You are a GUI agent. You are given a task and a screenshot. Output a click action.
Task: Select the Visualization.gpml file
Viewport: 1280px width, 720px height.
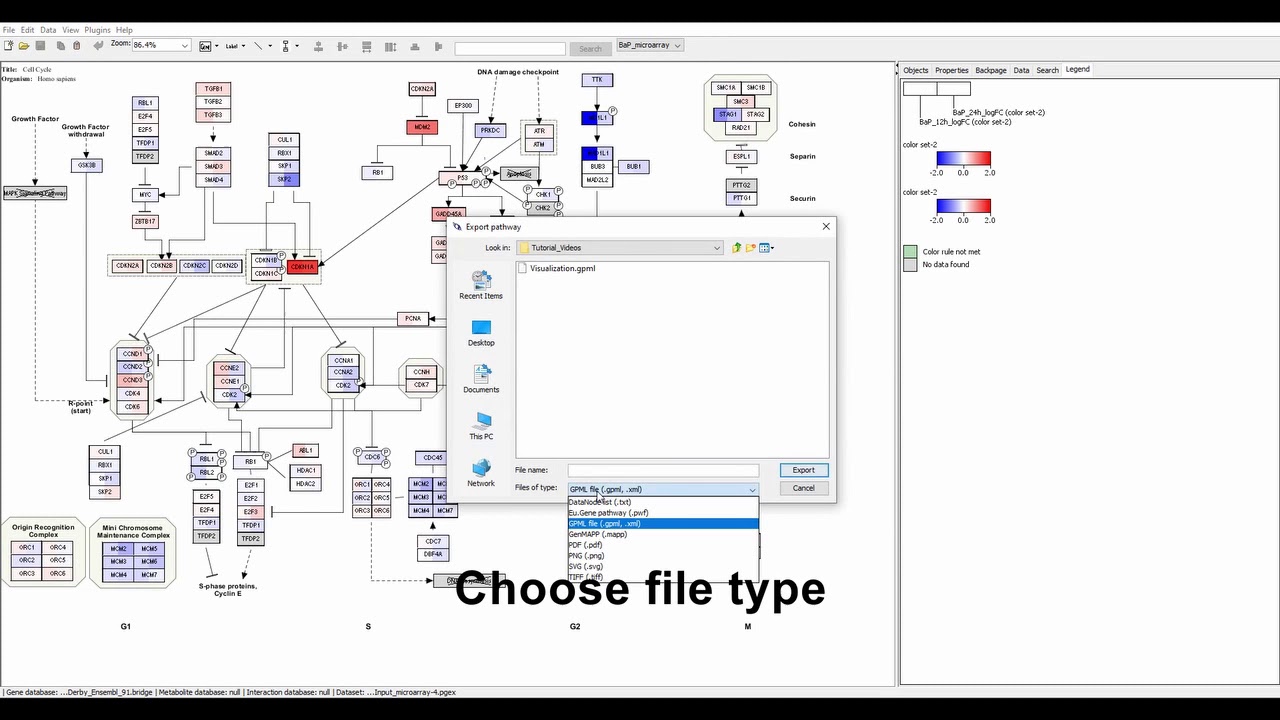pos(556,269)
